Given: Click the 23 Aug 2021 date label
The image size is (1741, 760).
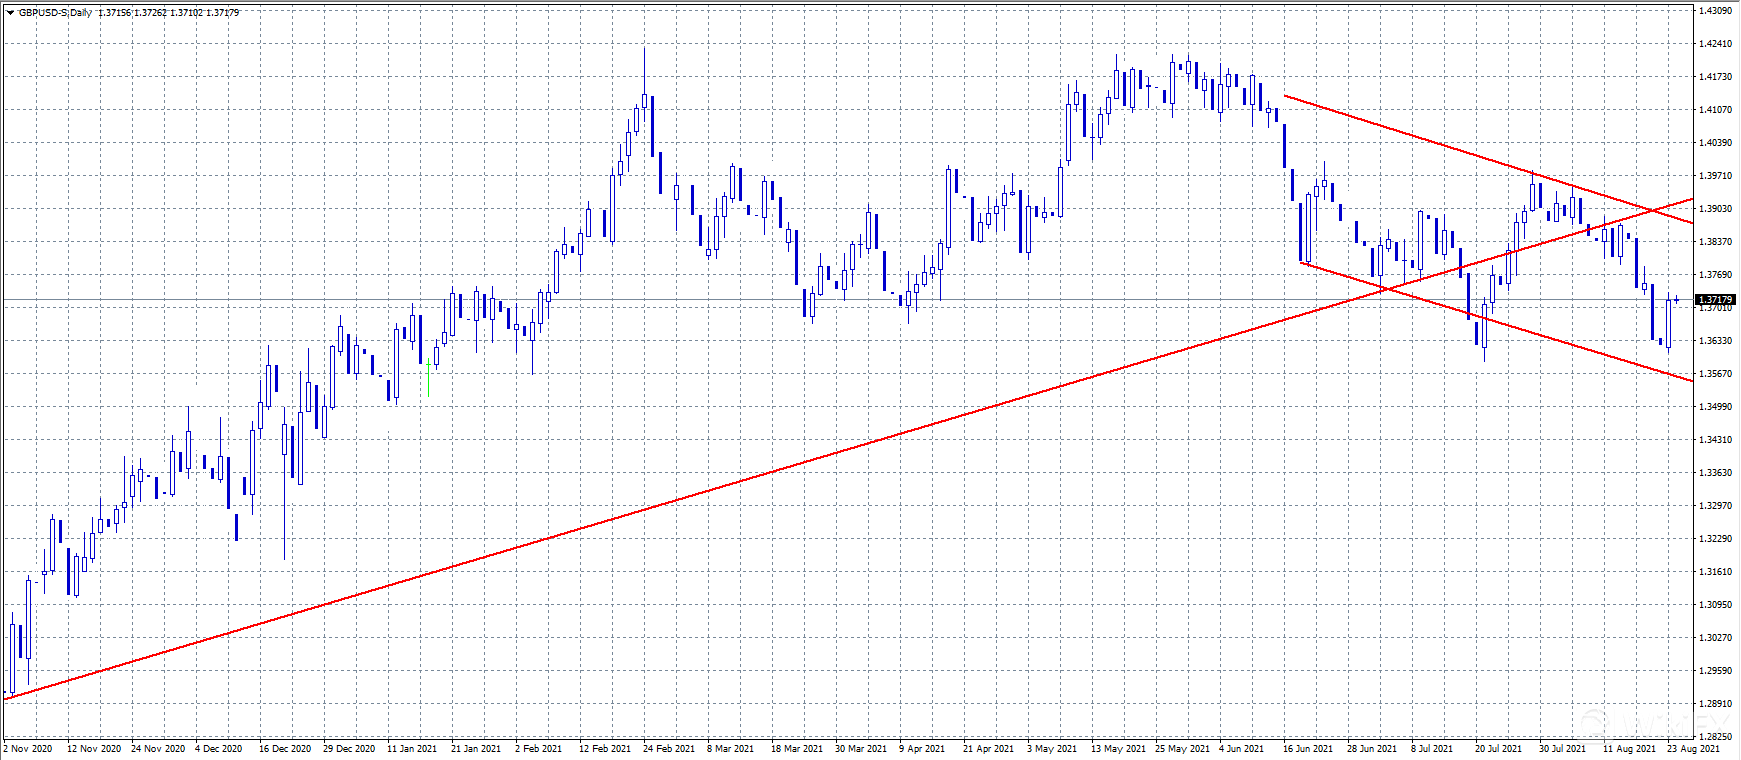Looking at the screenshot, I should tap(1693, 748).
